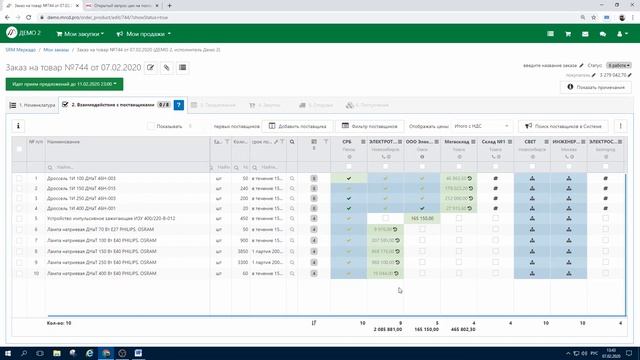Viewport: 640px width, 360px height.
Task: Expand the 'Мои закупки' menu
Action: (x=80, y=34)
